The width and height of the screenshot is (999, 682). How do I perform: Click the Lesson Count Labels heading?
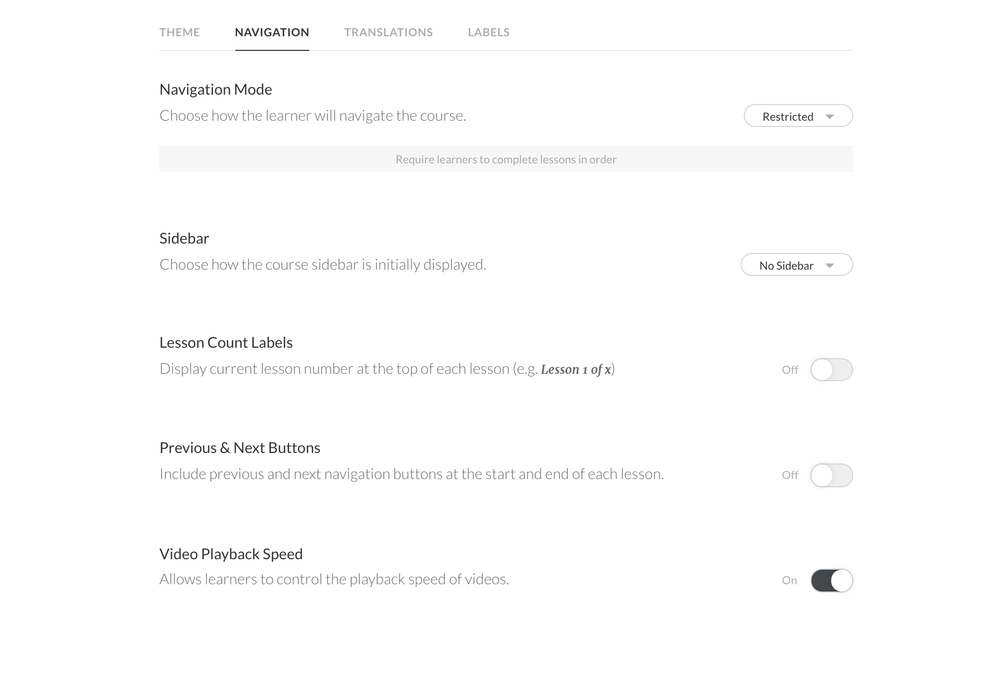[225, 342]
